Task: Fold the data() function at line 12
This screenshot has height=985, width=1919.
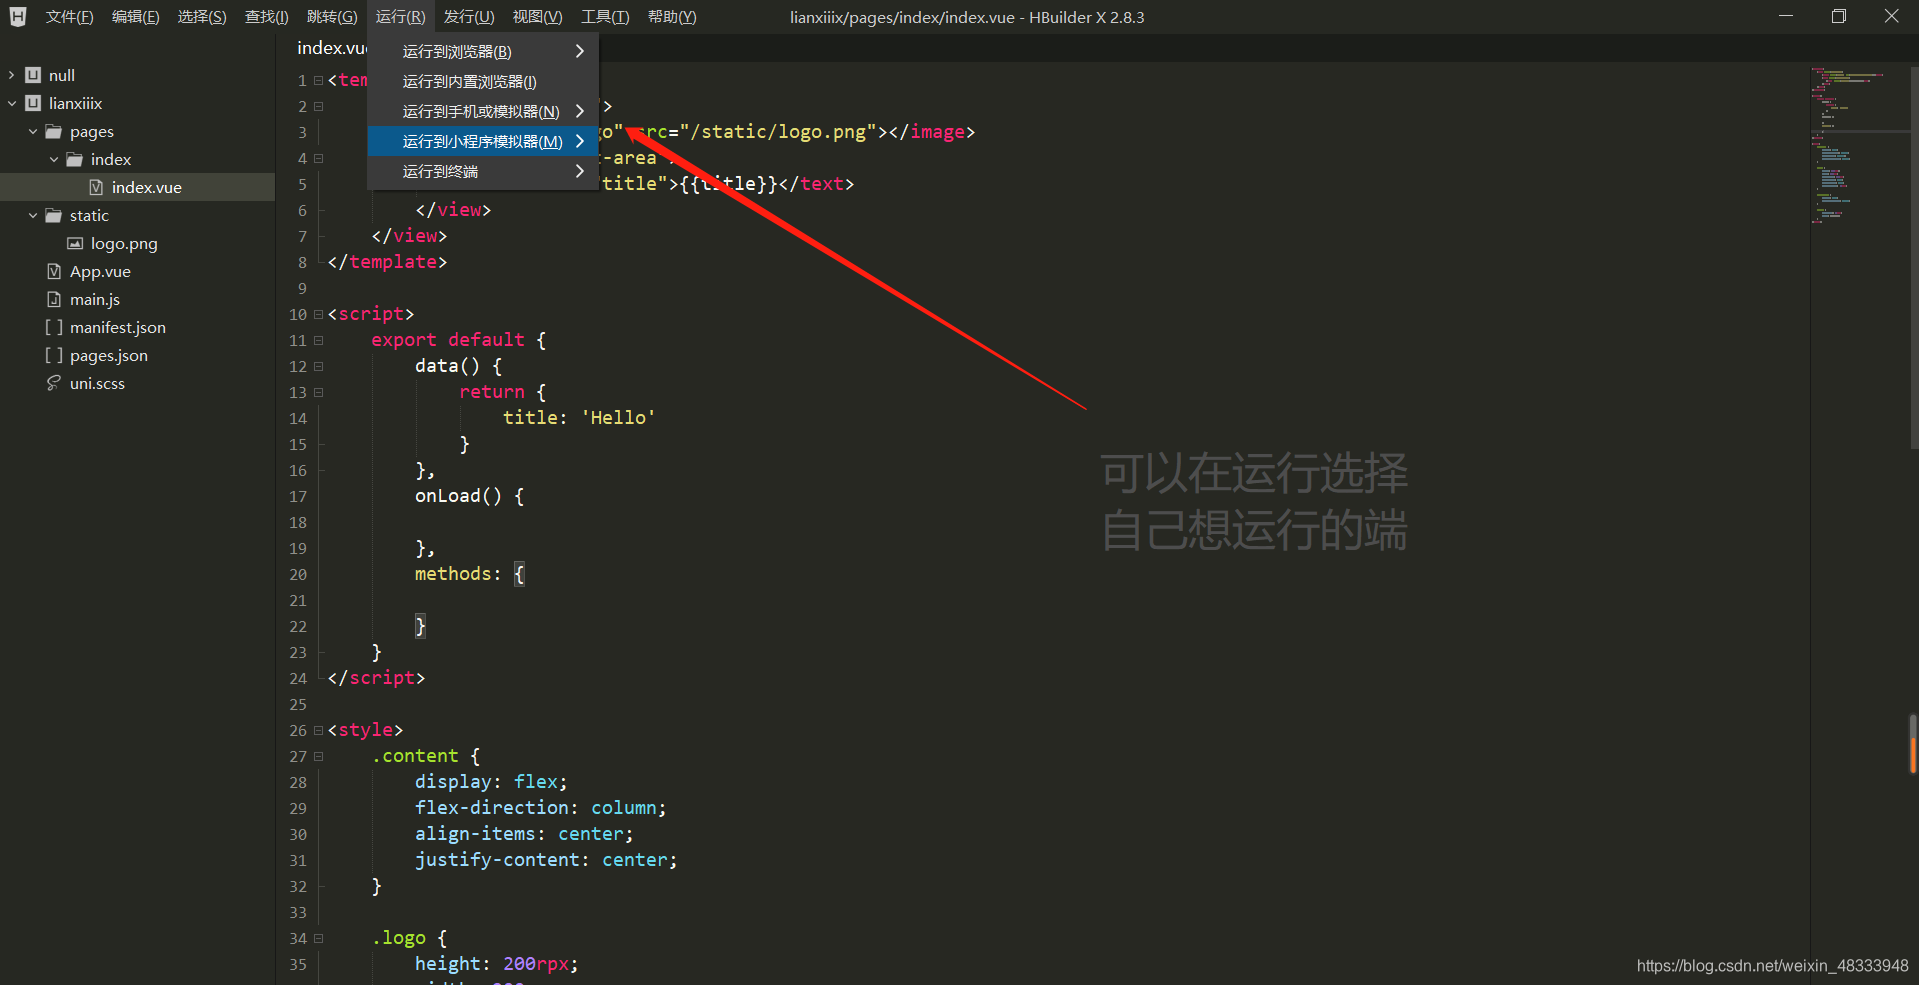Action: point(319,366)
